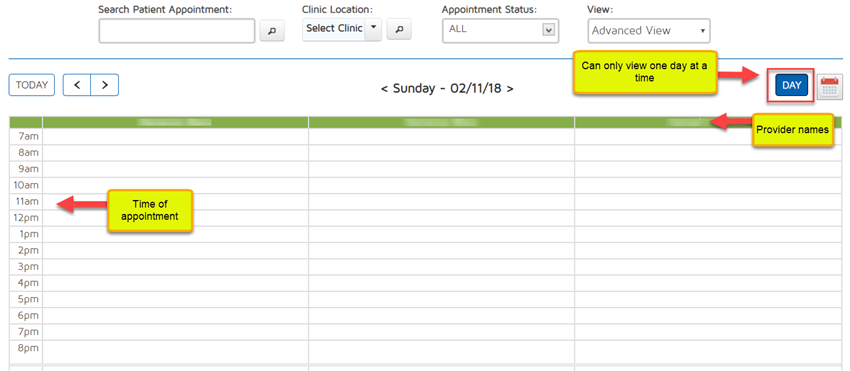The height and width of the screenshot is (371, 850).
Task: Select the DAY view button
Action: coord(791,86)
